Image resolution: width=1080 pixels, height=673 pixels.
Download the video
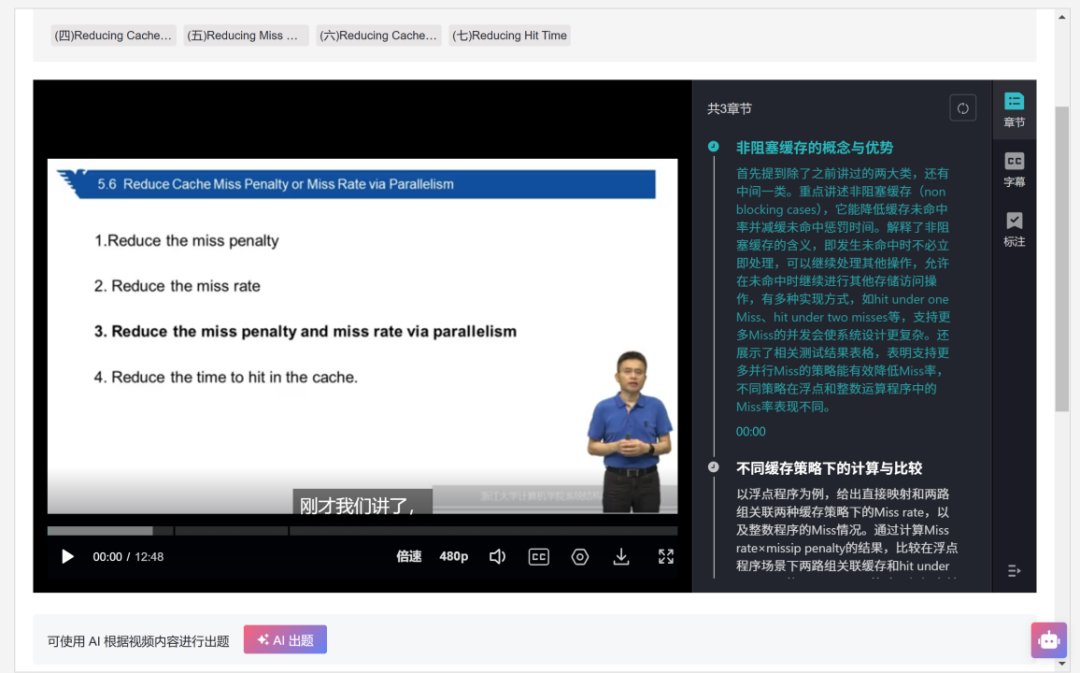coord(621,557)
